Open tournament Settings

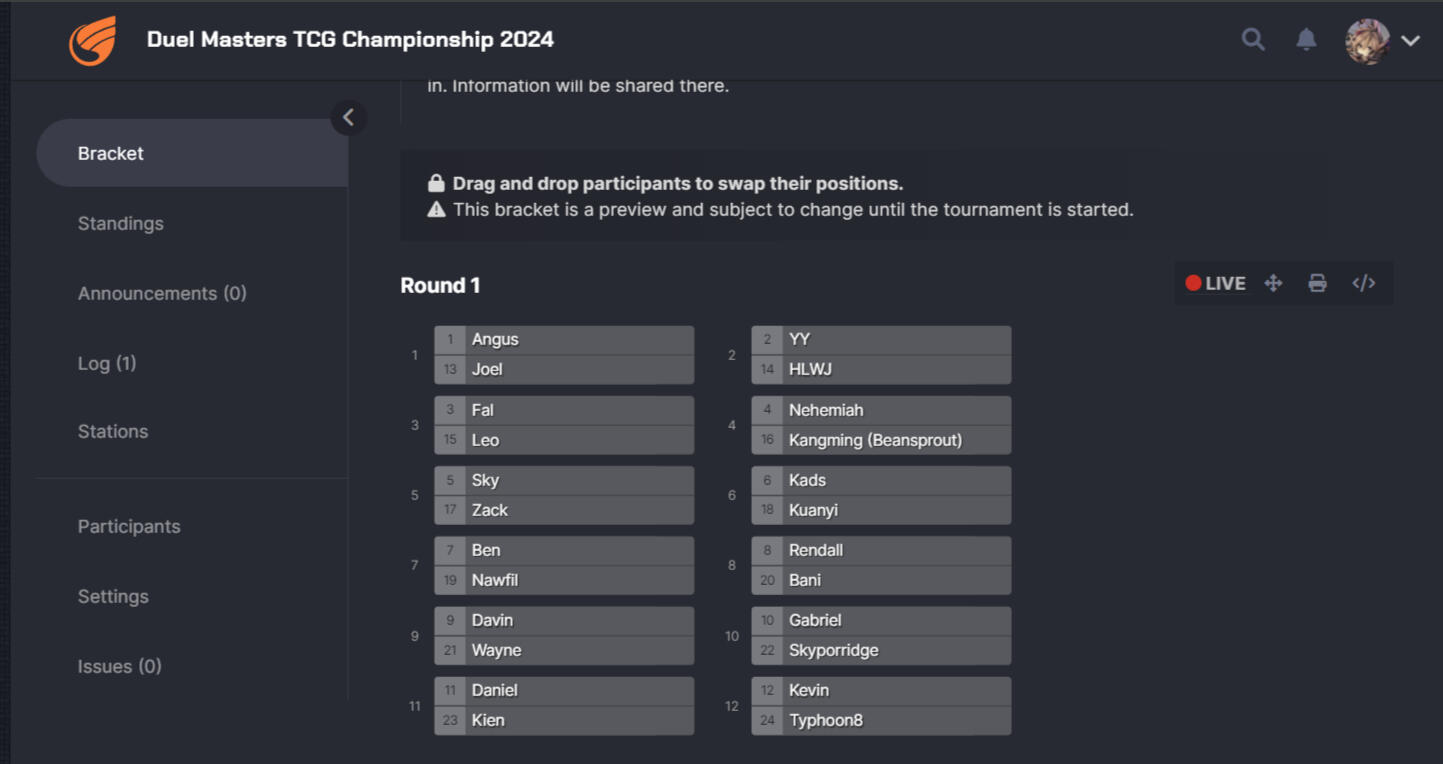[x=113, y=596]
